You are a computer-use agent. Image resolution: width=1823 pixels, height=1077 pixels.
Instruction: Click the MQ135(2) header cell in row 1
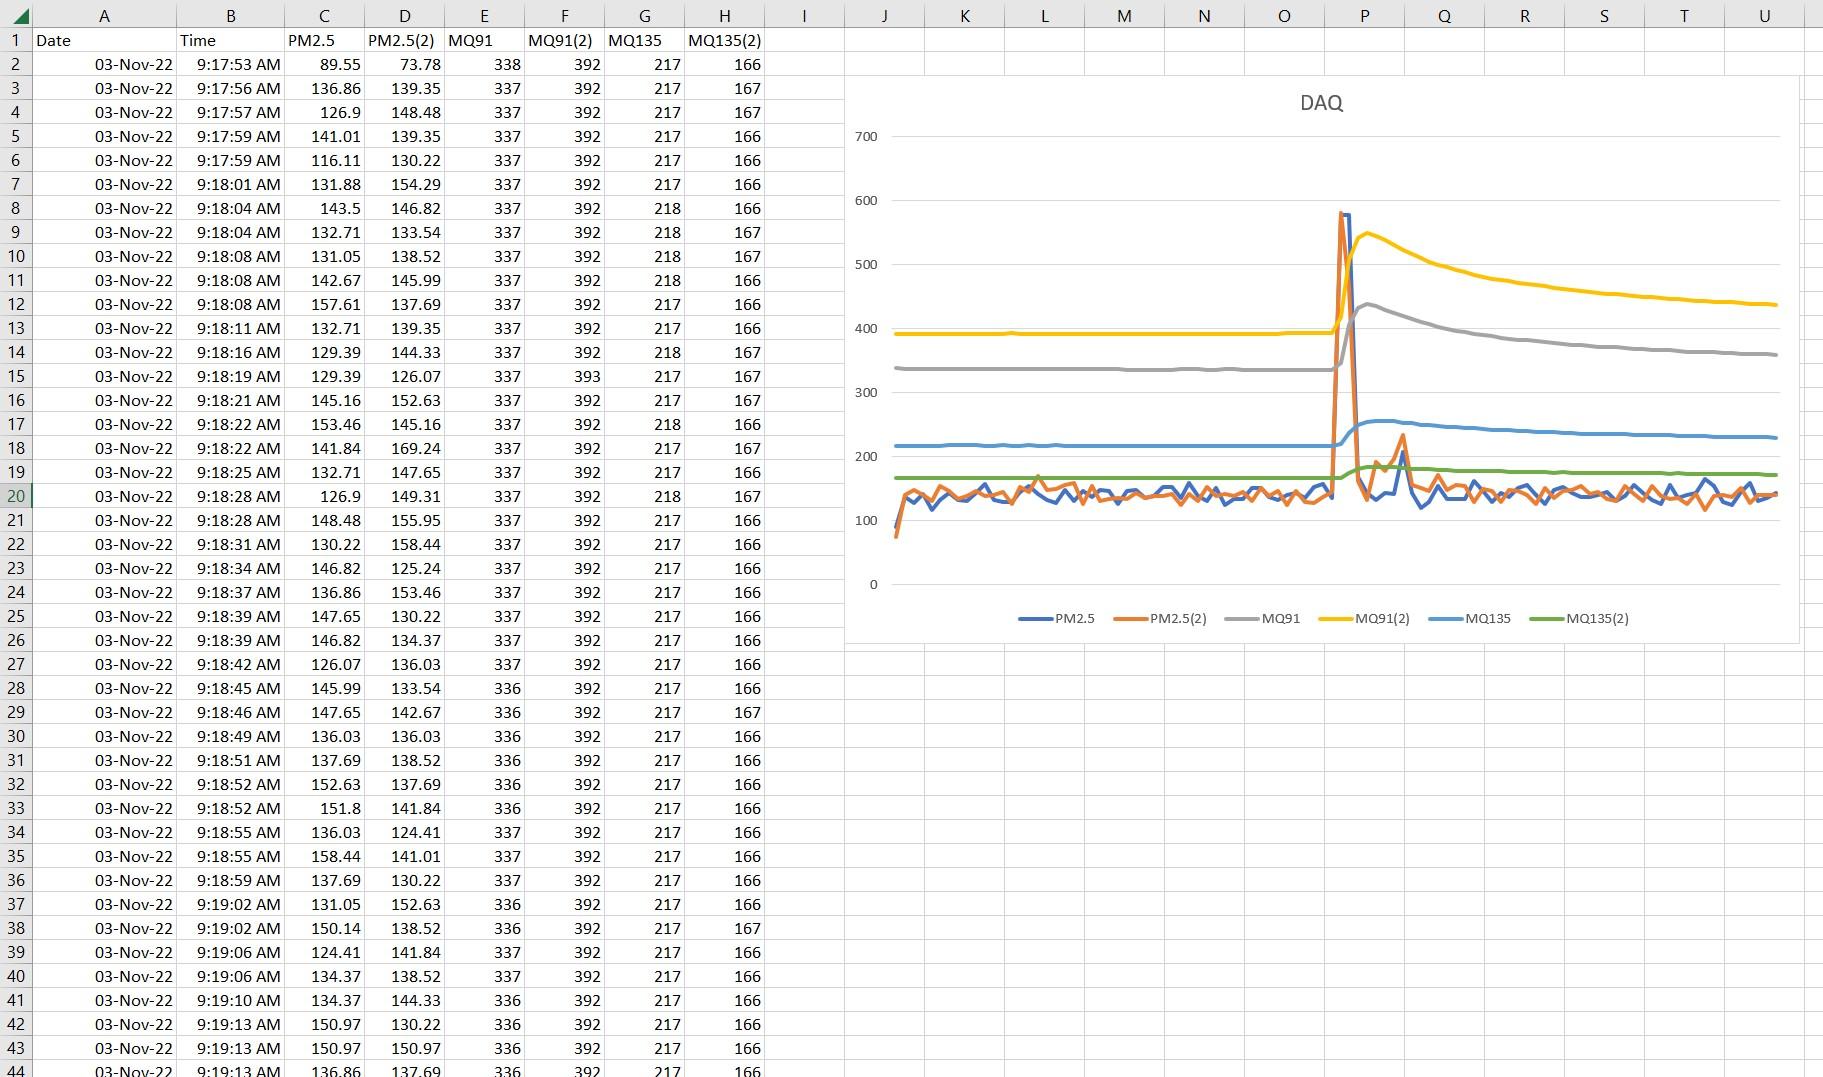(724, 40)
